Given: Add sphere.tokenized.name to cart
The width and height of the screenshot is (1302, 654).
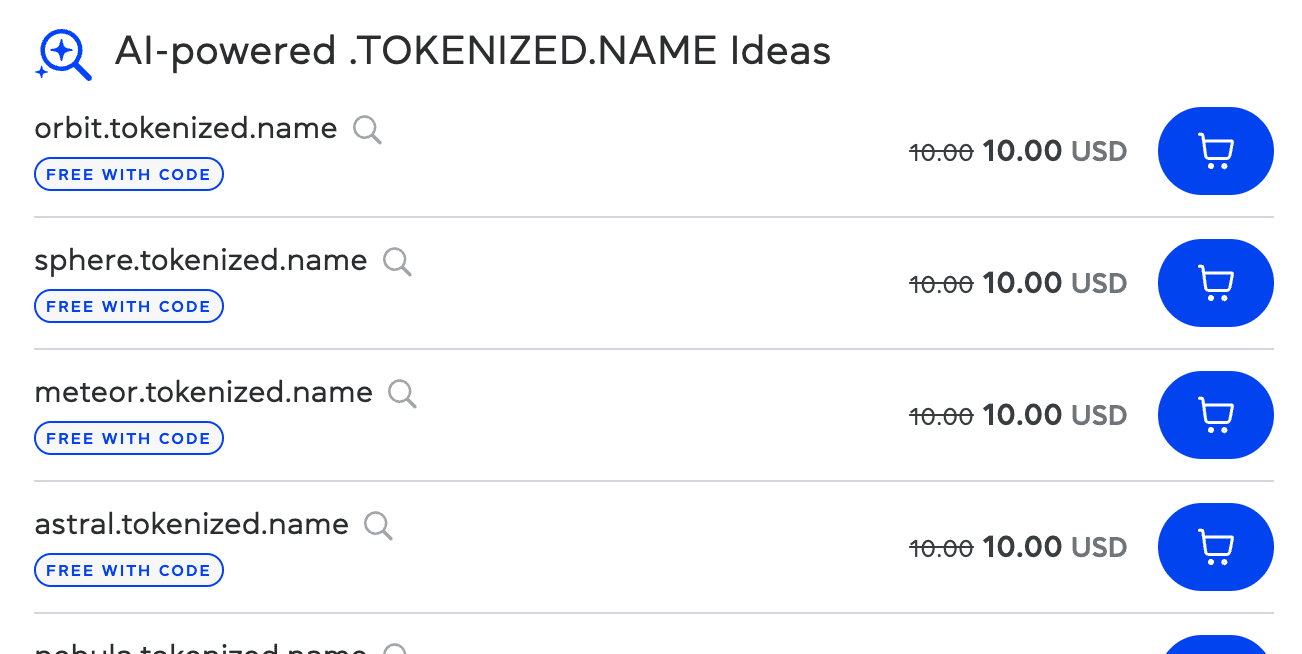Looking at the screenshot, I should (x=1215, y=283).
